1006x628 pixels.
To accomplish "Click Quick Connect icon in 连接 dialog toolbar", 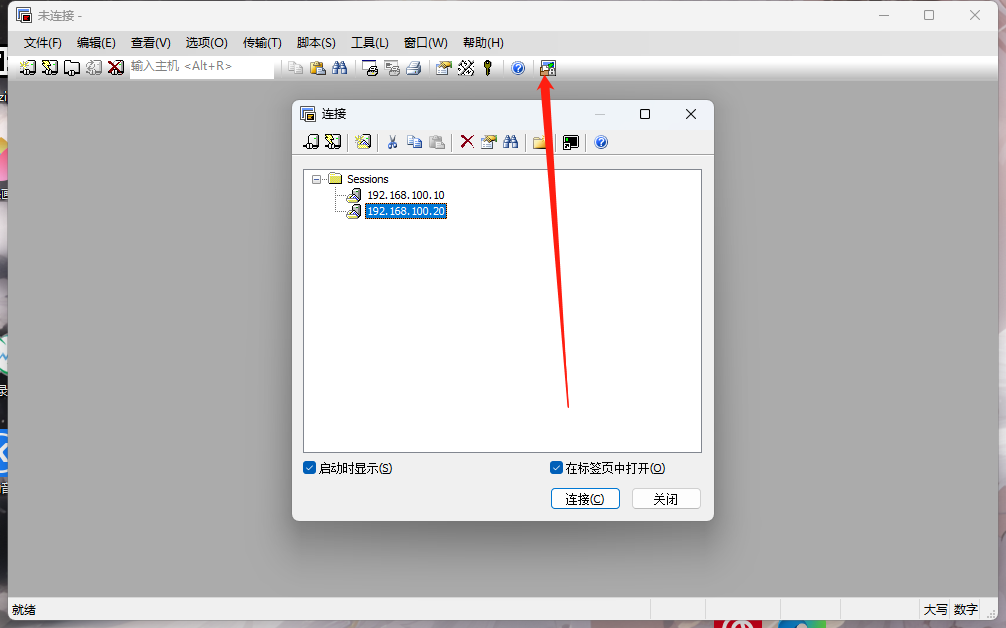I will [x=333, y=142].
